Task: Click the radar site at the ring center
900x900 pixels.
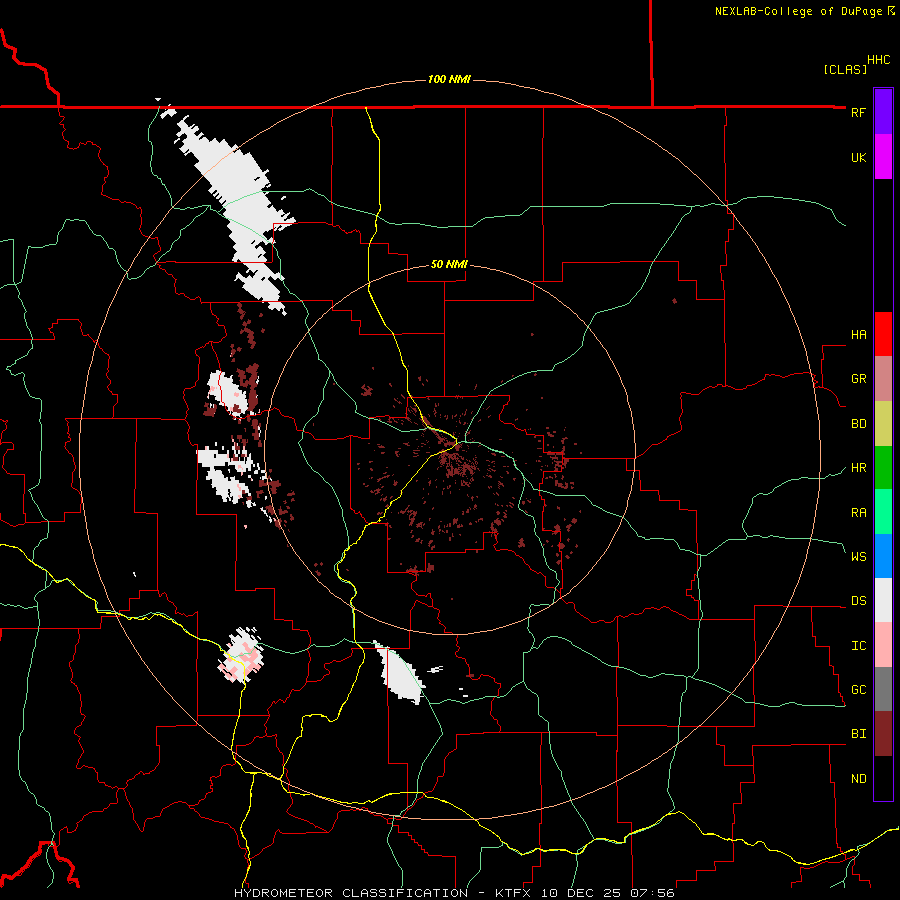Action: [450, 449]
